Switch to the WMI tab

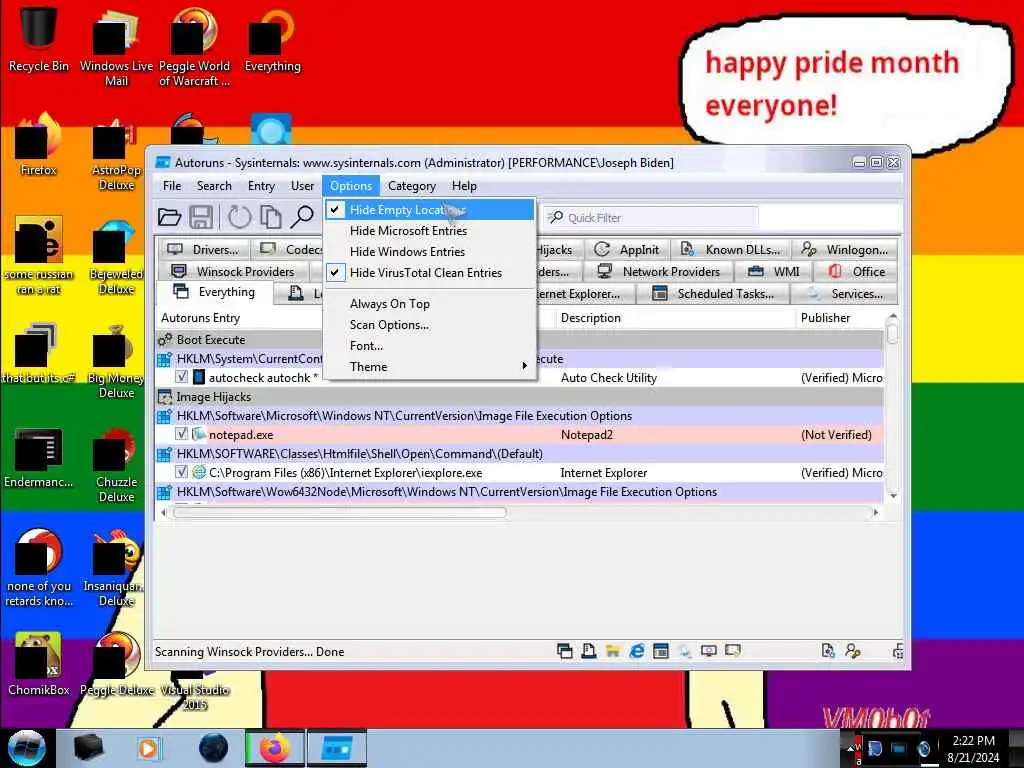(774, 272)
